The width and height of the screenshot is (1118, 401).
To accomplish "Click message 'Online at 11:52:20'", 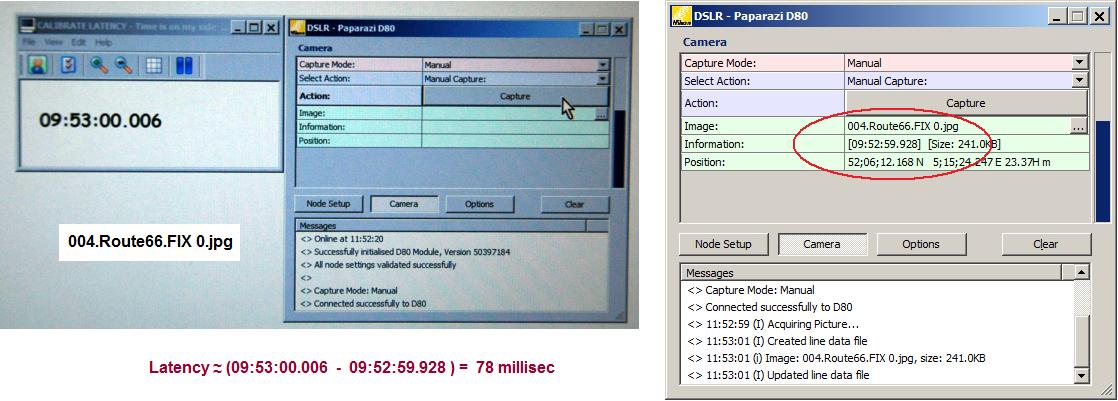I will tap(344, 239).
